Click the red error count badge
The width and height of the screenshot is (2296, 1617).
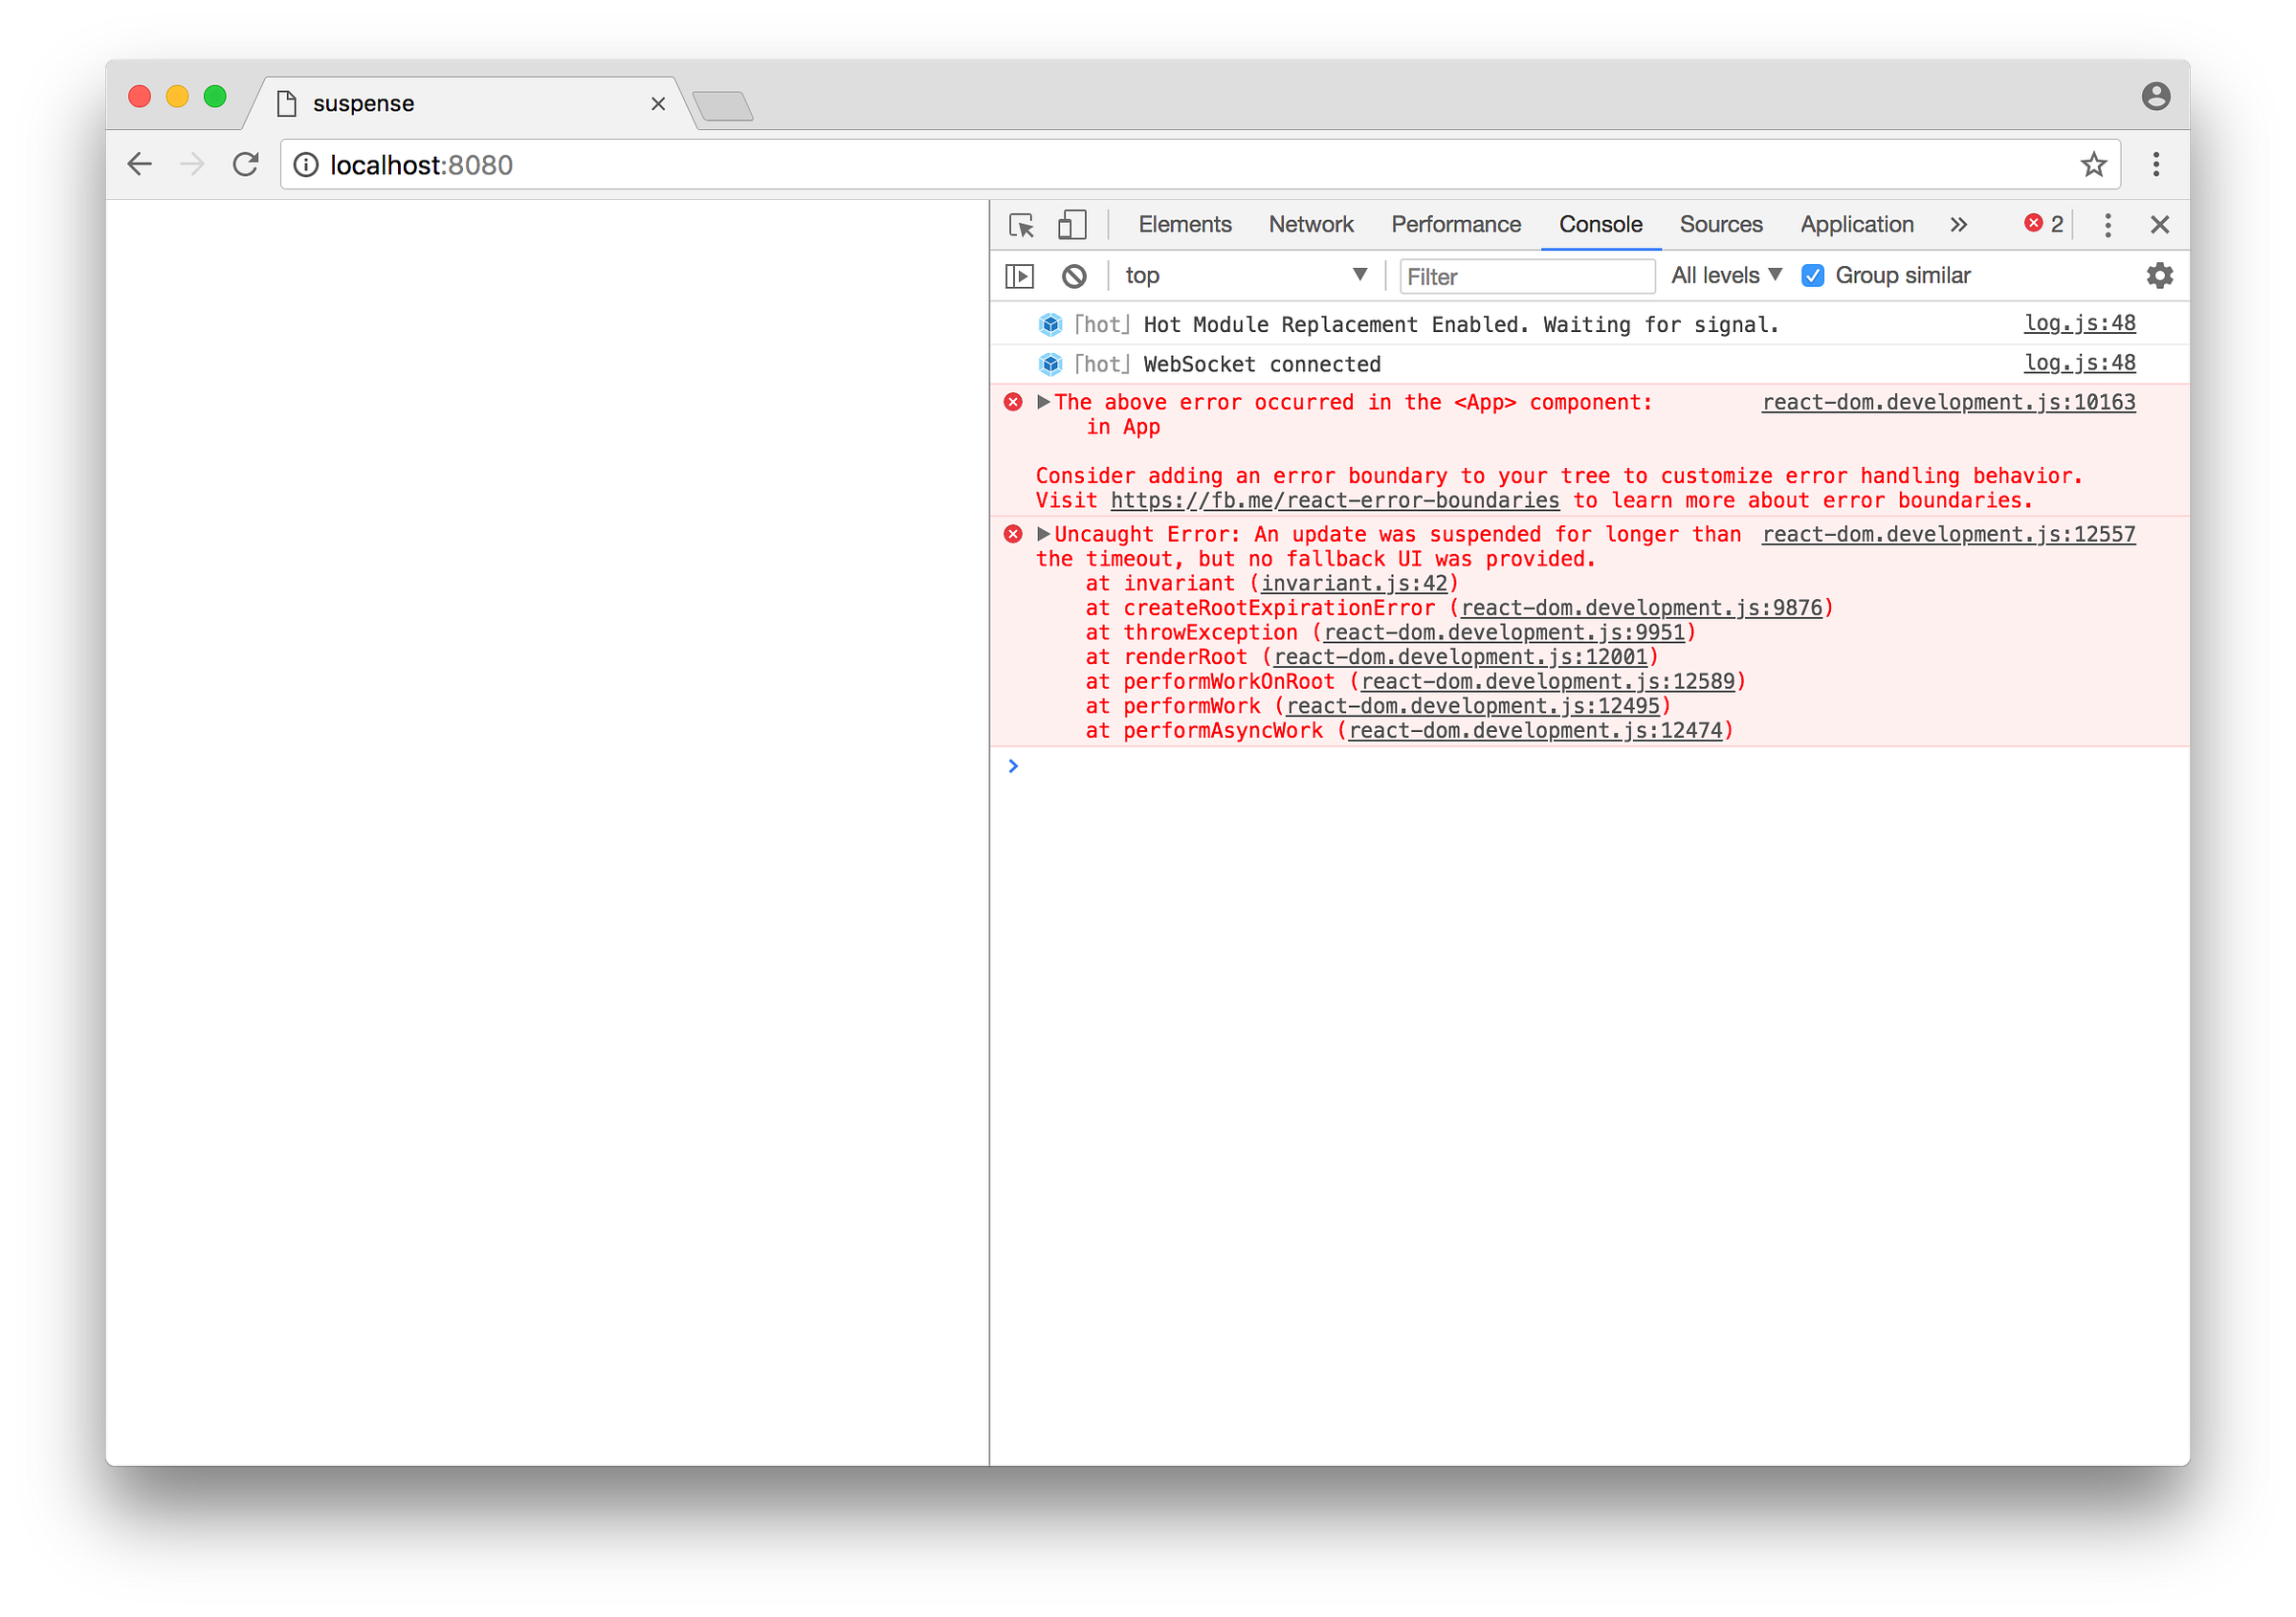2043,224
